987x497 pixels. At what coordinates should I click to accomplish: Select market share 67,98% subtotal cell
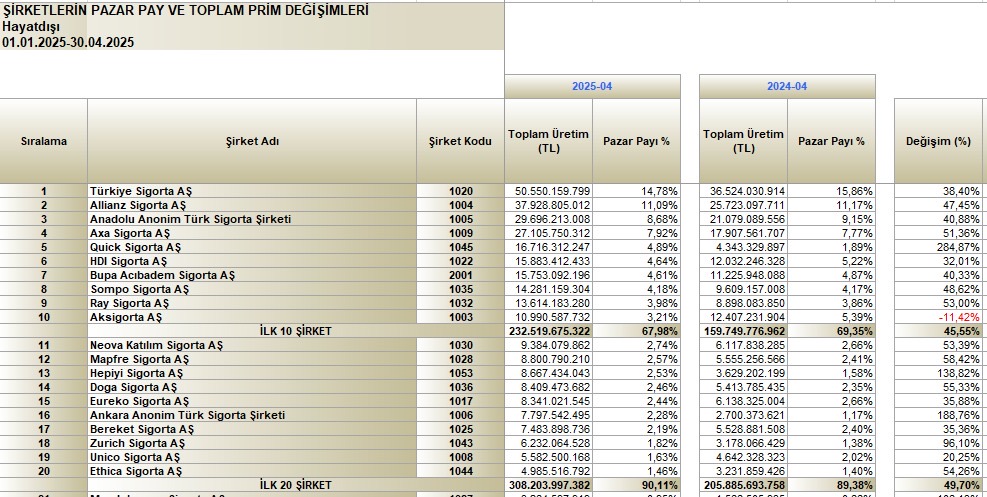pos(636,331)
